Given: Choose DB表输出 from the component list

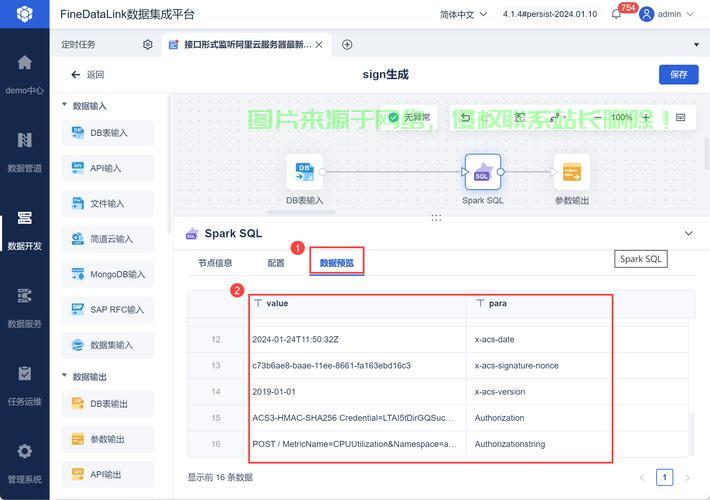Looking at the screenshot, I should (x=108, y=404).
